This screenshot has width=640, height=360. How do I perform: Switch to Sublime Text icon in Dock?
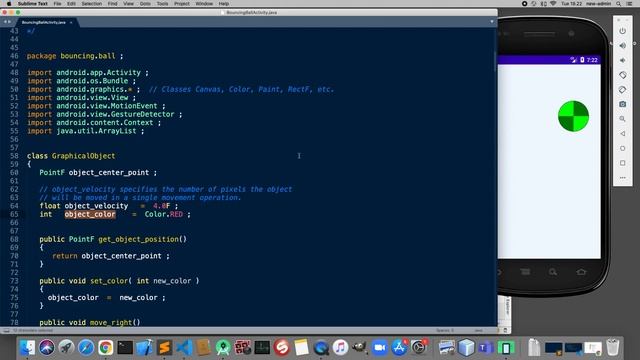[x=164, y=347]
